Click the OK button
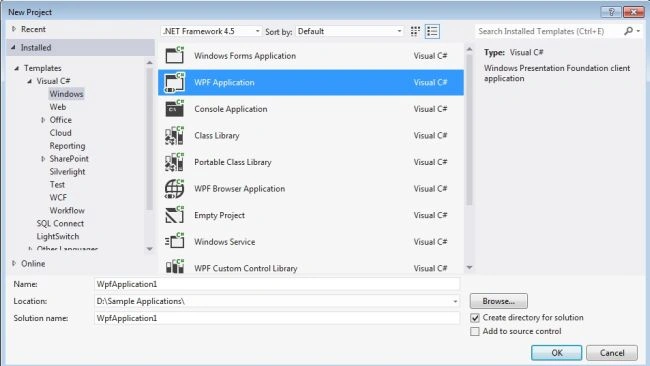 tap(556, 353)
